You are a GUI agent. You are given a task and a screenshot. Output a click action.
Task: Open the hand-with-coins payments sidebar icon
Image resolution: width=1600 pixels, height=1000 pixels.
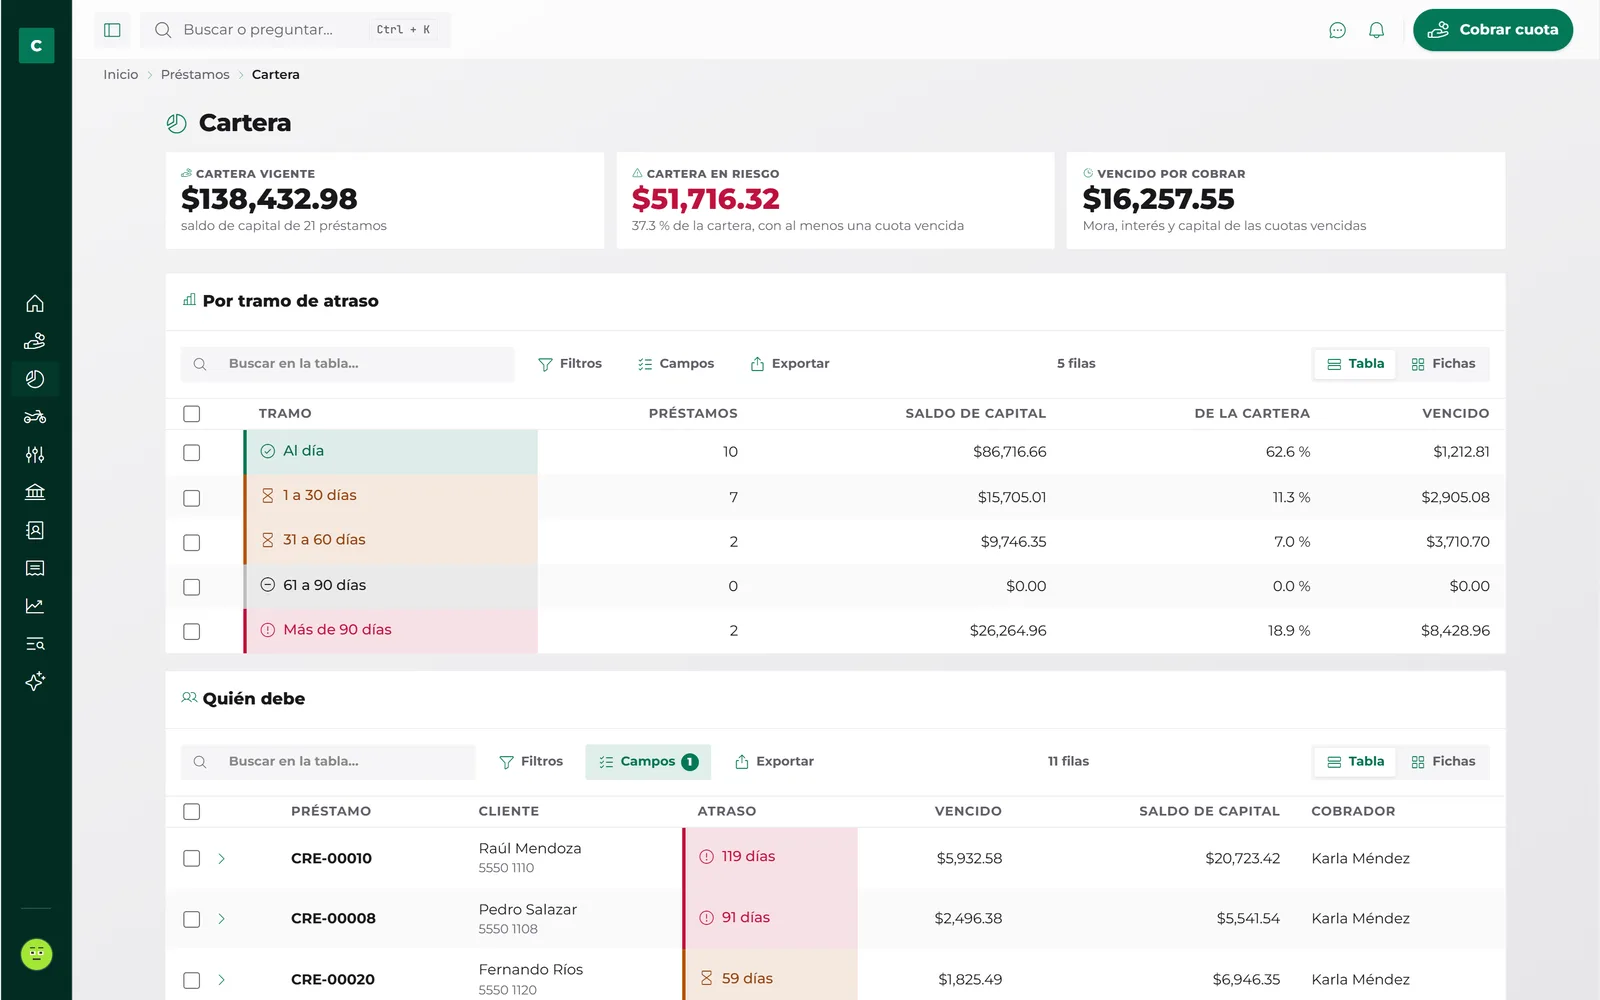tap(35, 341)
